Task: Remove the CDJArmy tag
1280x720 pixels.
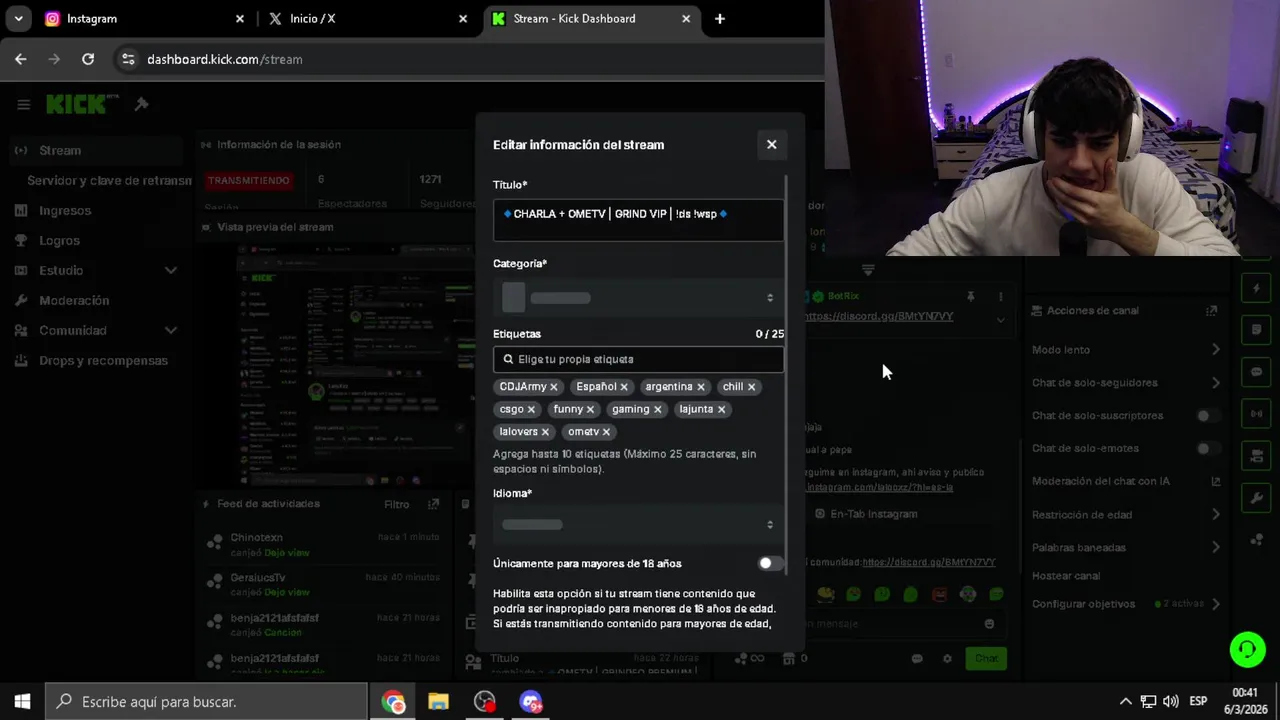Action: click(553, 387)
